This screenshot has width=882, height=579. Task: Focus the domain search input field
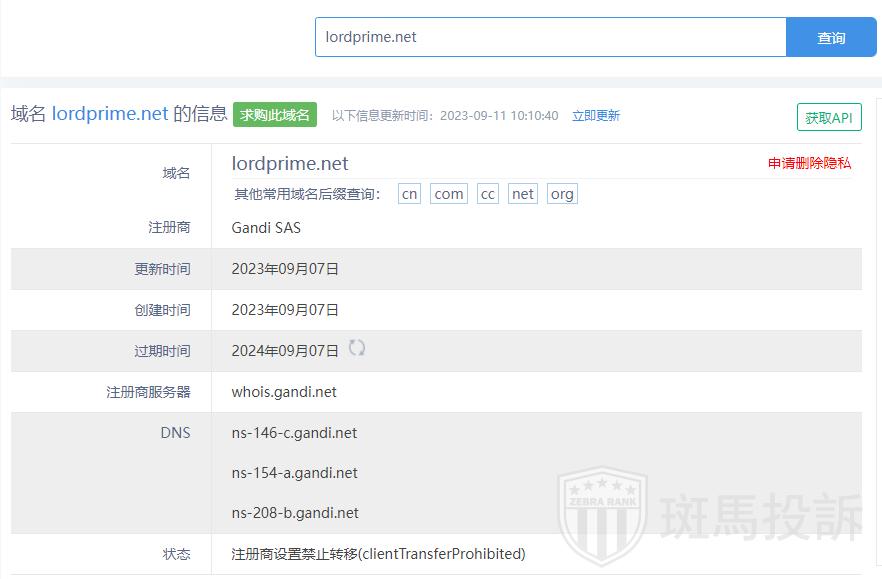coord(550,38)
